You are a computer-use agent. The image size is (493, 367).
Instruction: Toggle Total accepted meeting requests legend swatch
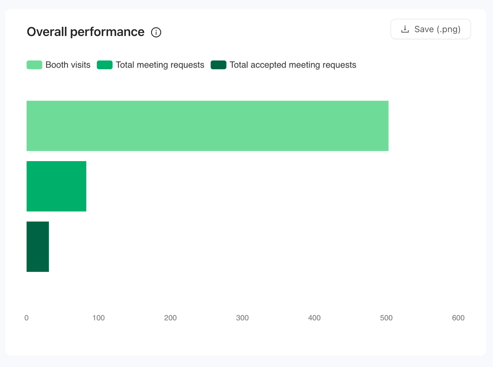click(x=218, y=65)
